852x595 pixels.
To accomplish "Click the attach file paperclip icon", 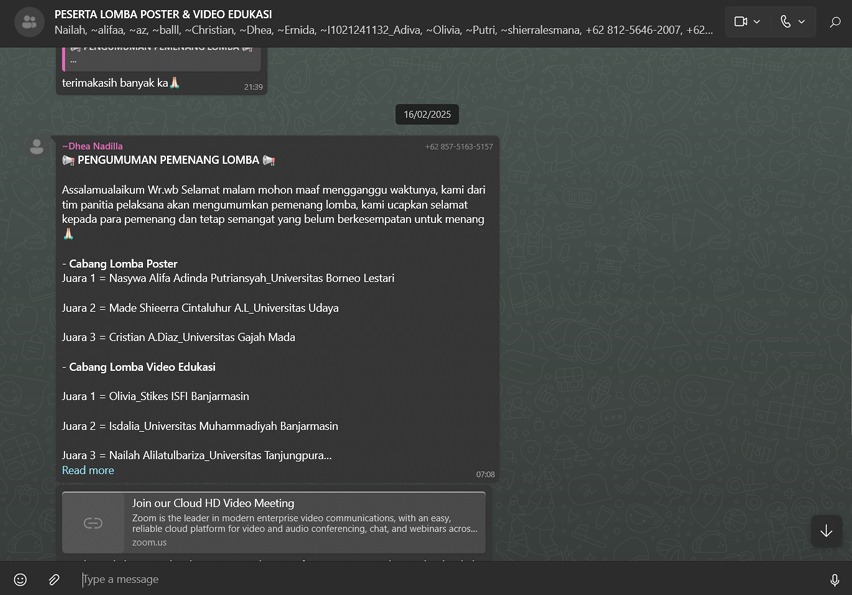I will tap(54, 579).
